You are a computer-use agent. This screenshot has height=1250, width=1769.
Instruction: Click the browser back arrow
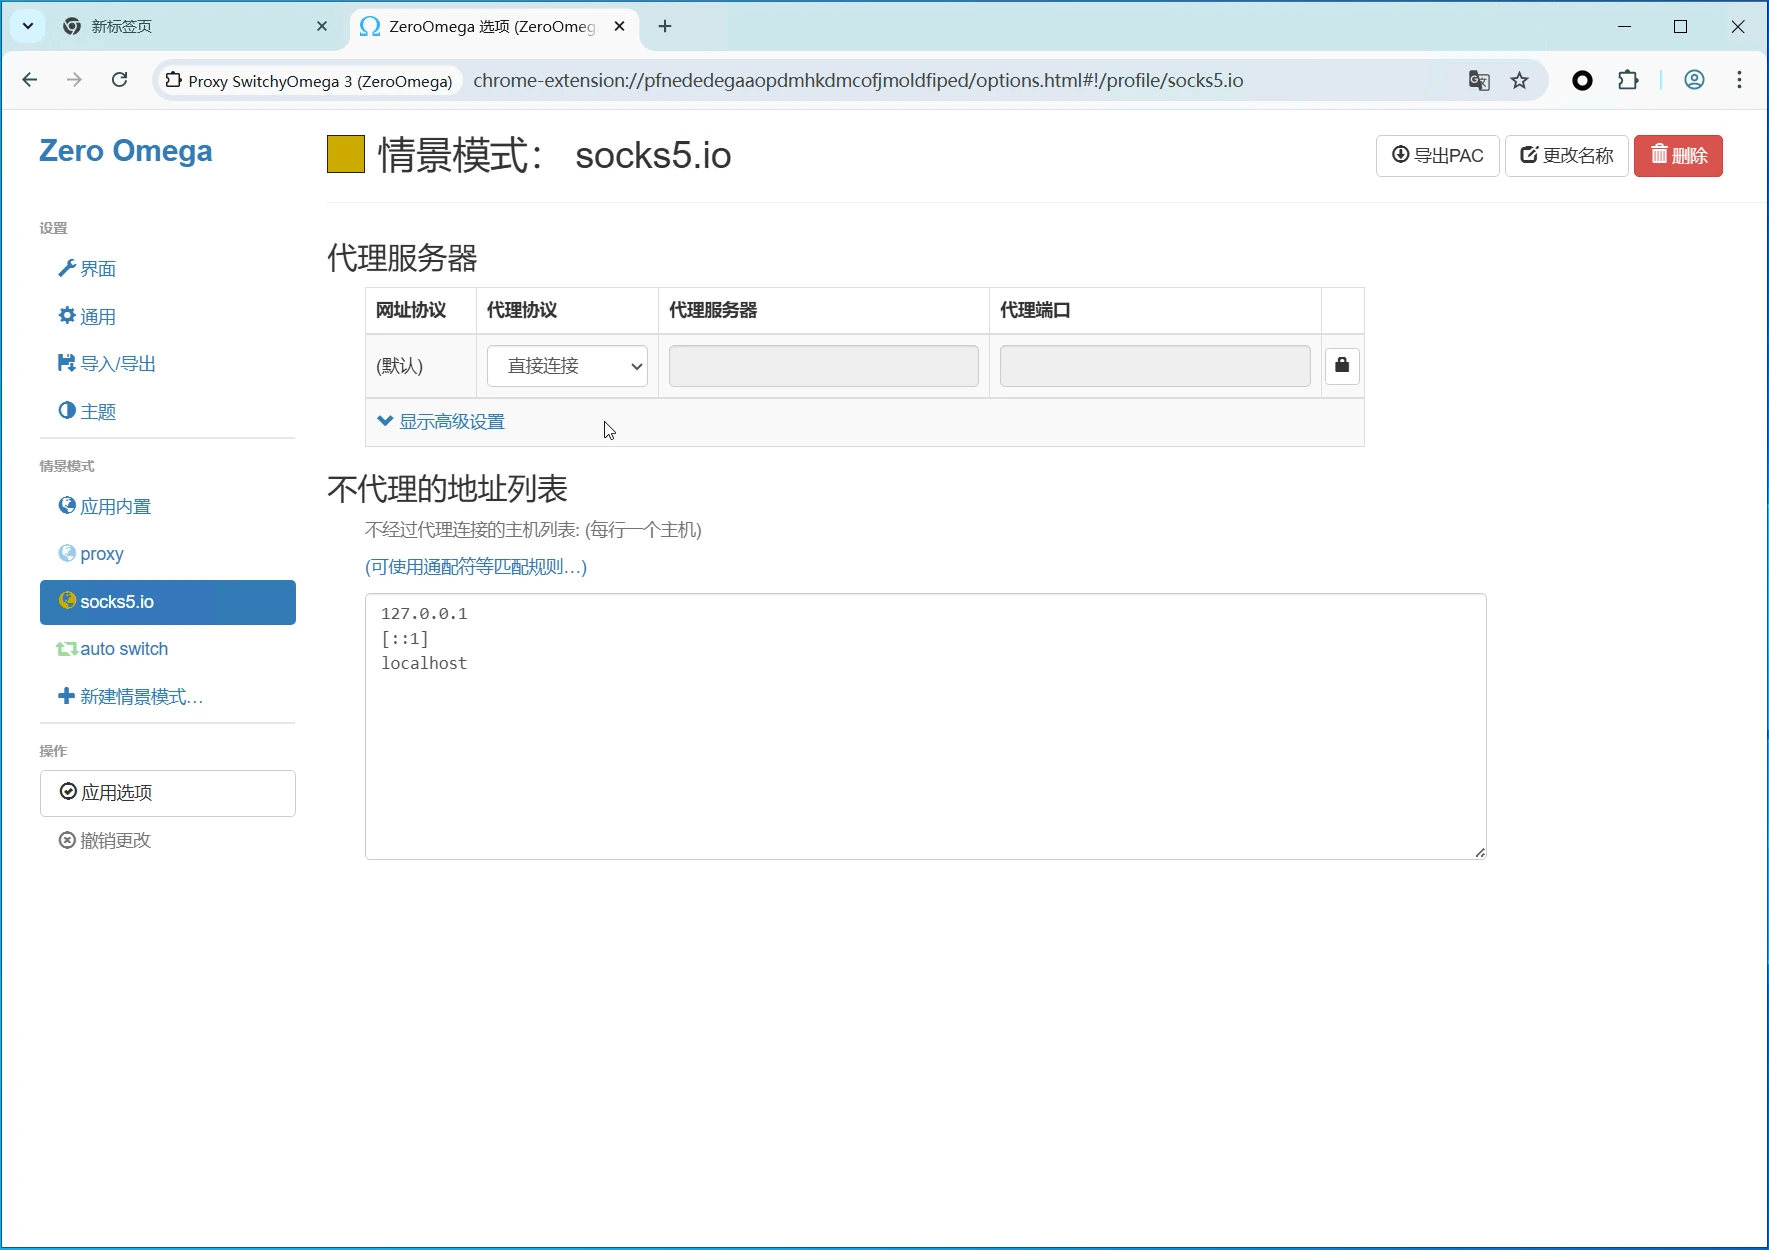30,80
